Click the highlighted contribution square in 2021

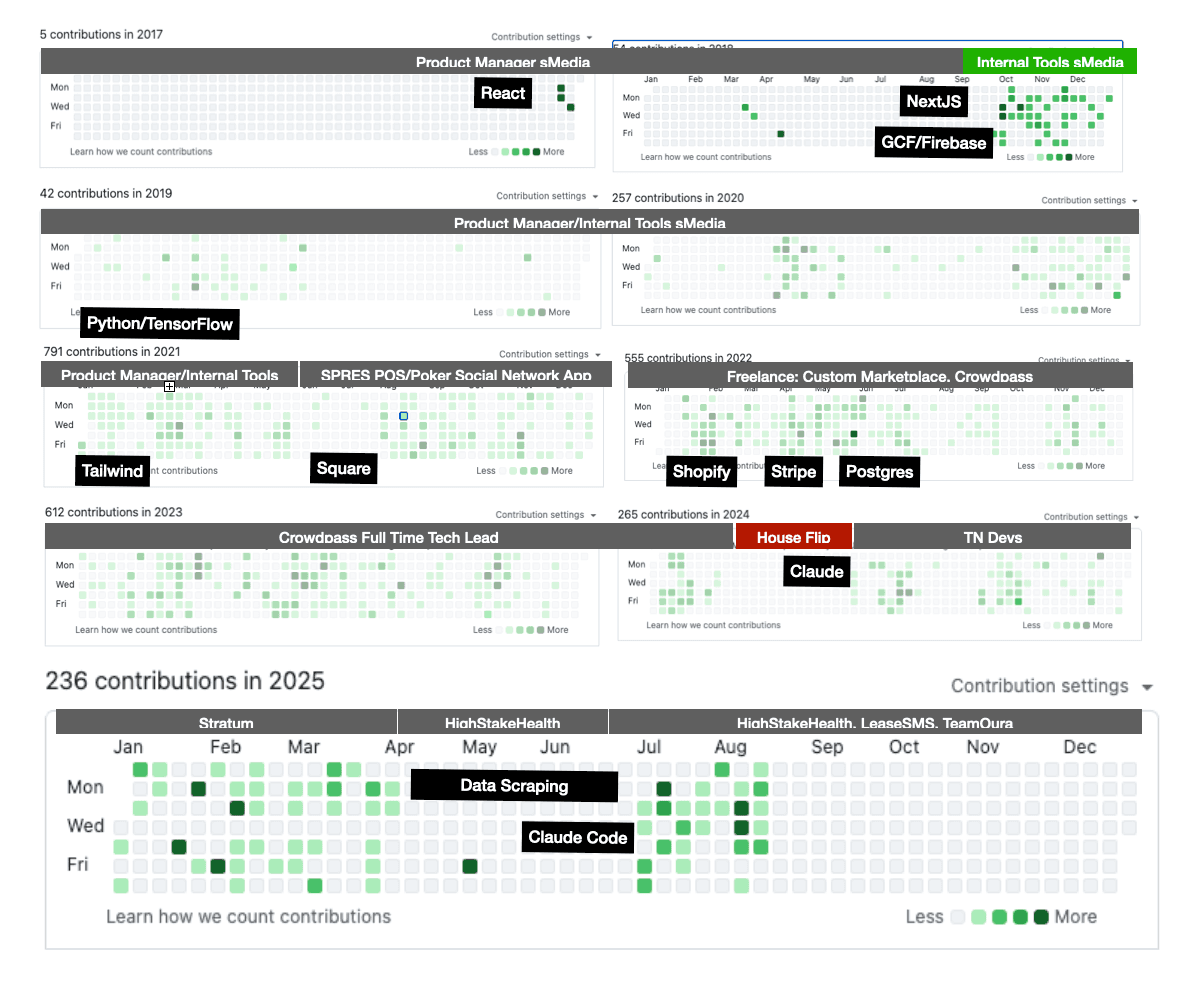pos(403,416)
